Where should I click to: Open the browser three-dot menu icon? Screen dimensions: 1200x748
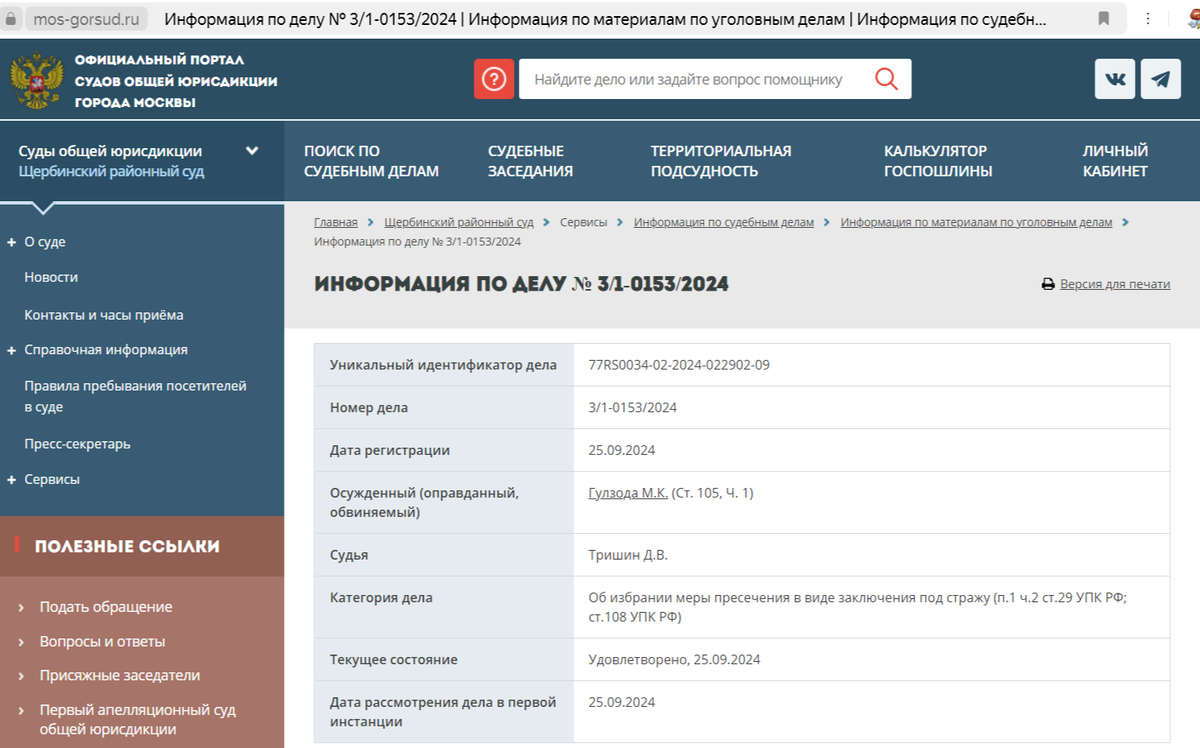click(x=1146, y=17)
